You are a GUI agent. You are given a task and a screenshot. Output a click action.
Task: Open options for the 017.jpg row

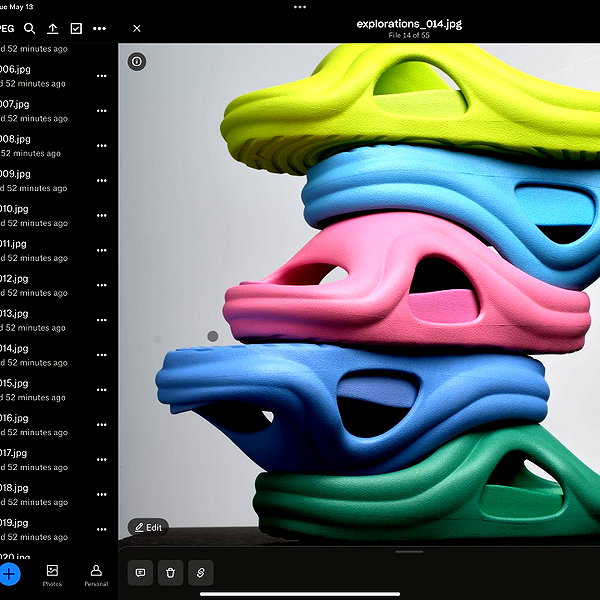click(x=102, y=459)
